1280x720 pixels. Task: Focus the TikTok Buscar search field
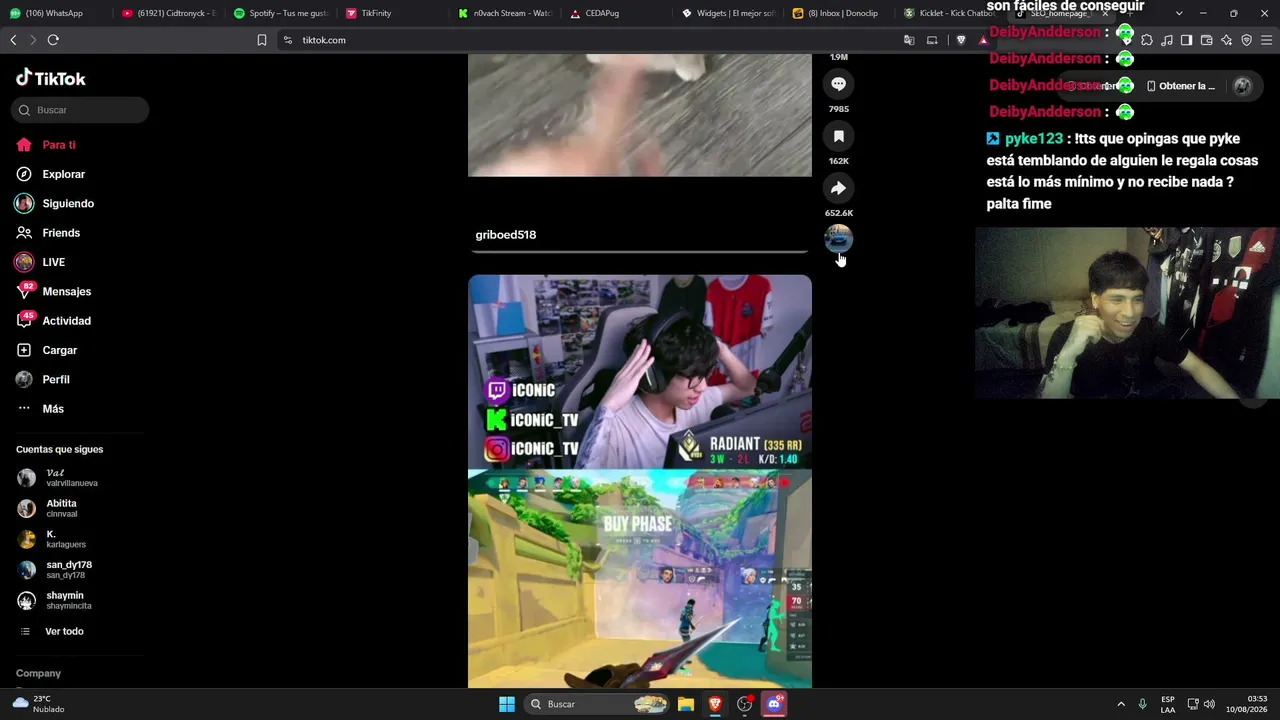80,110
